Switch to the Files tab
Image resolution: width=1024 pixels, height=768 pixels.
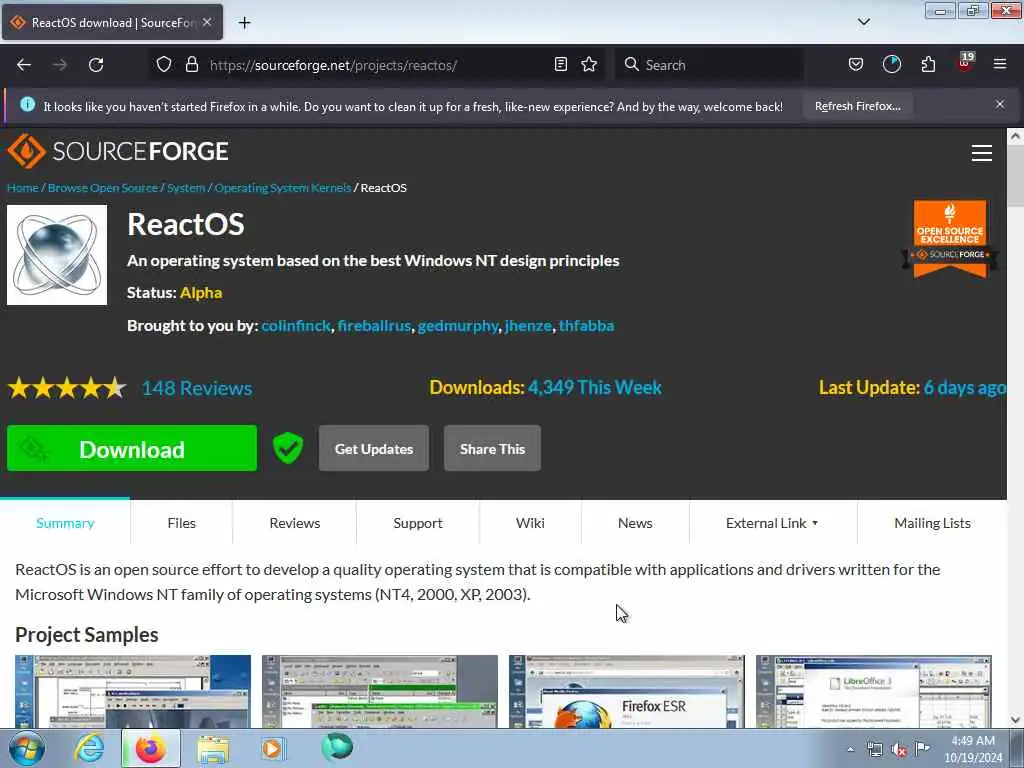[182, 522]
